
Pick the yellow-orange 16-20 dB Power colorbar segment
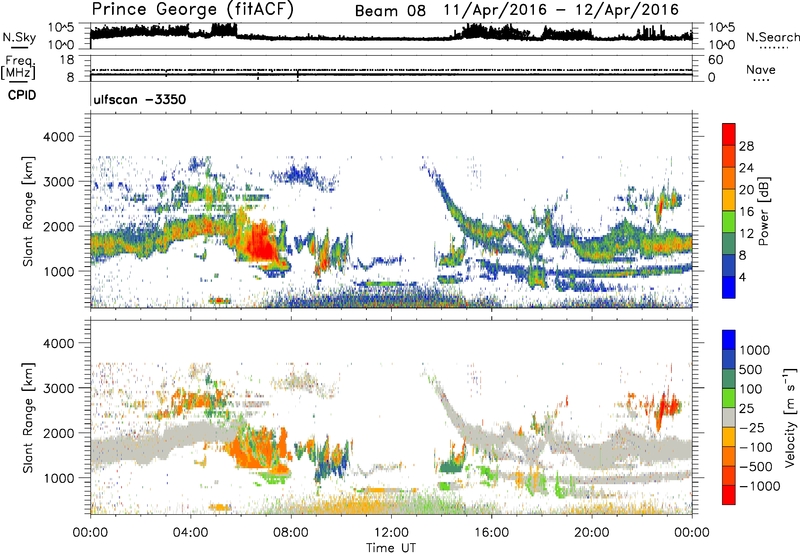729,200
